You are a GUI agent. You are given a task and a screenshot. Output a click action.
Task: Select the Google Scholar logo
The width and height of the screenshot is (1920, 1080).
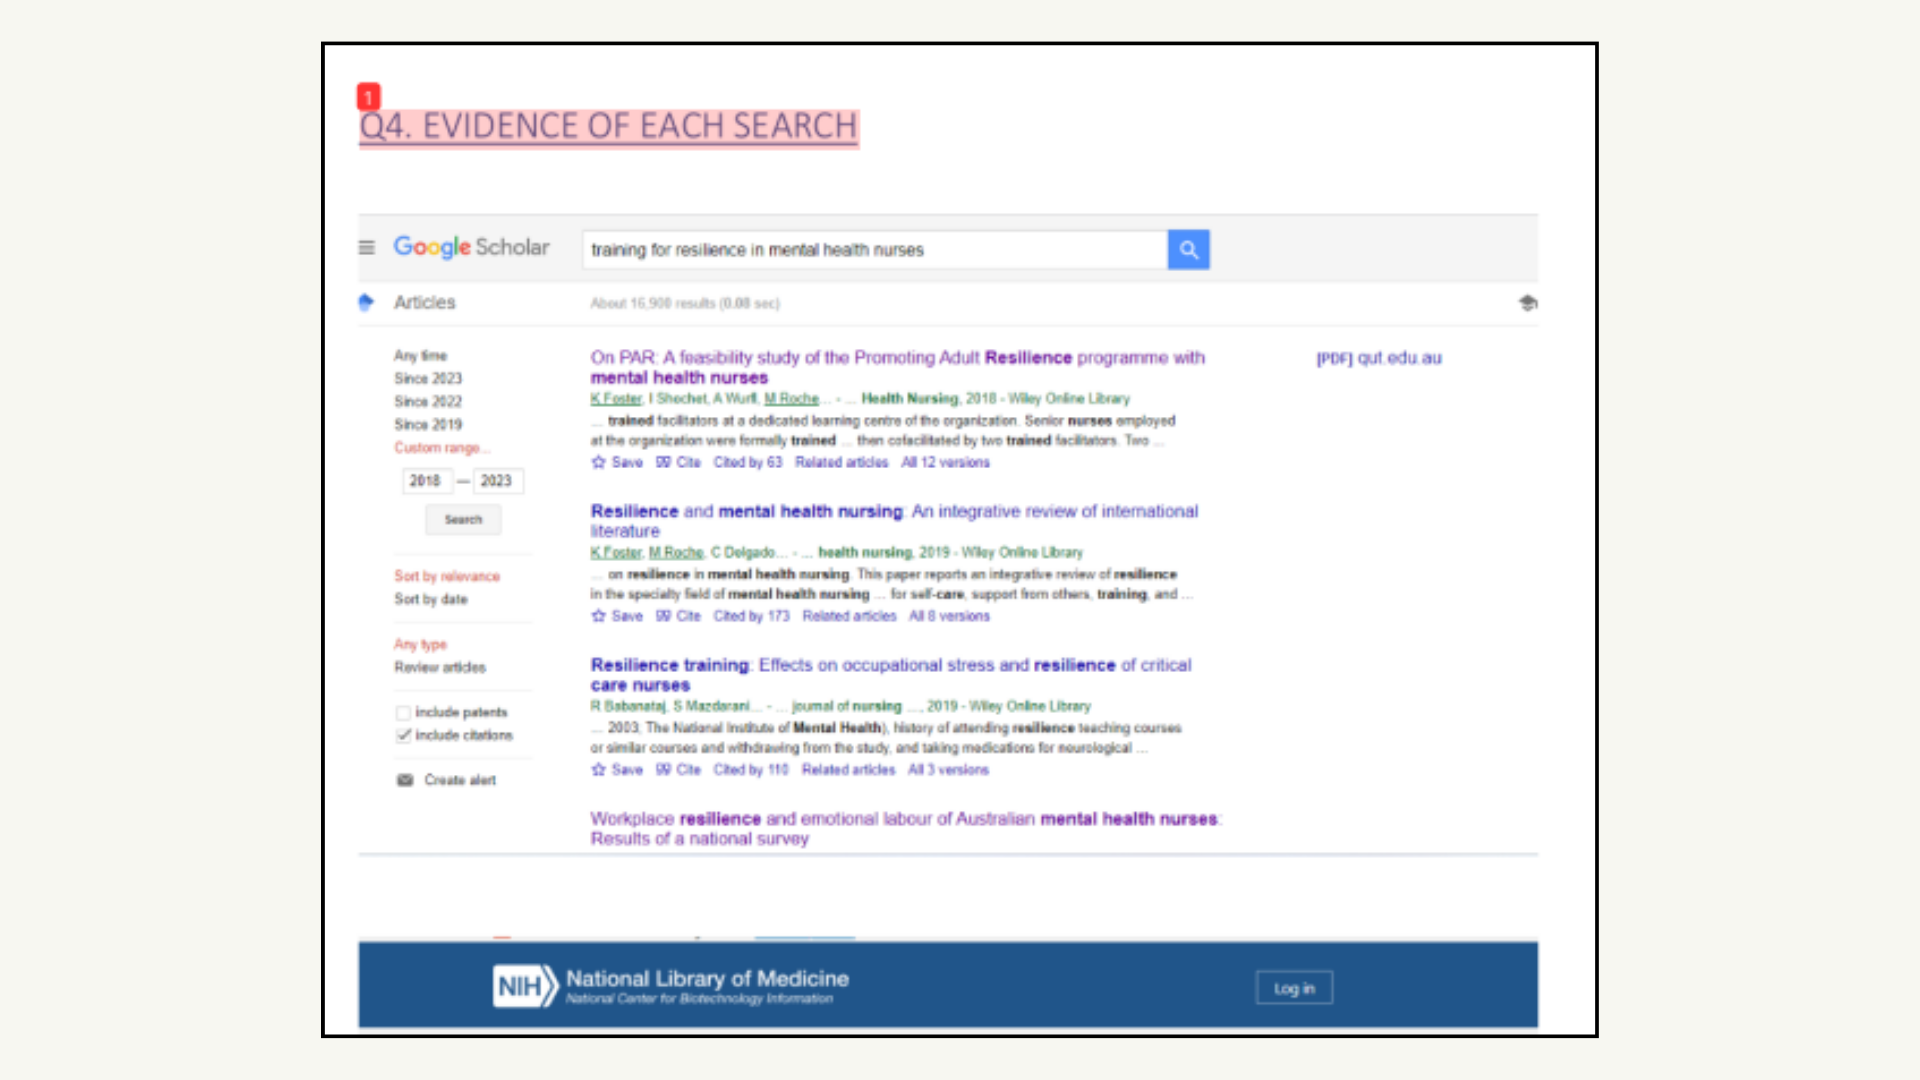(470, 247)
